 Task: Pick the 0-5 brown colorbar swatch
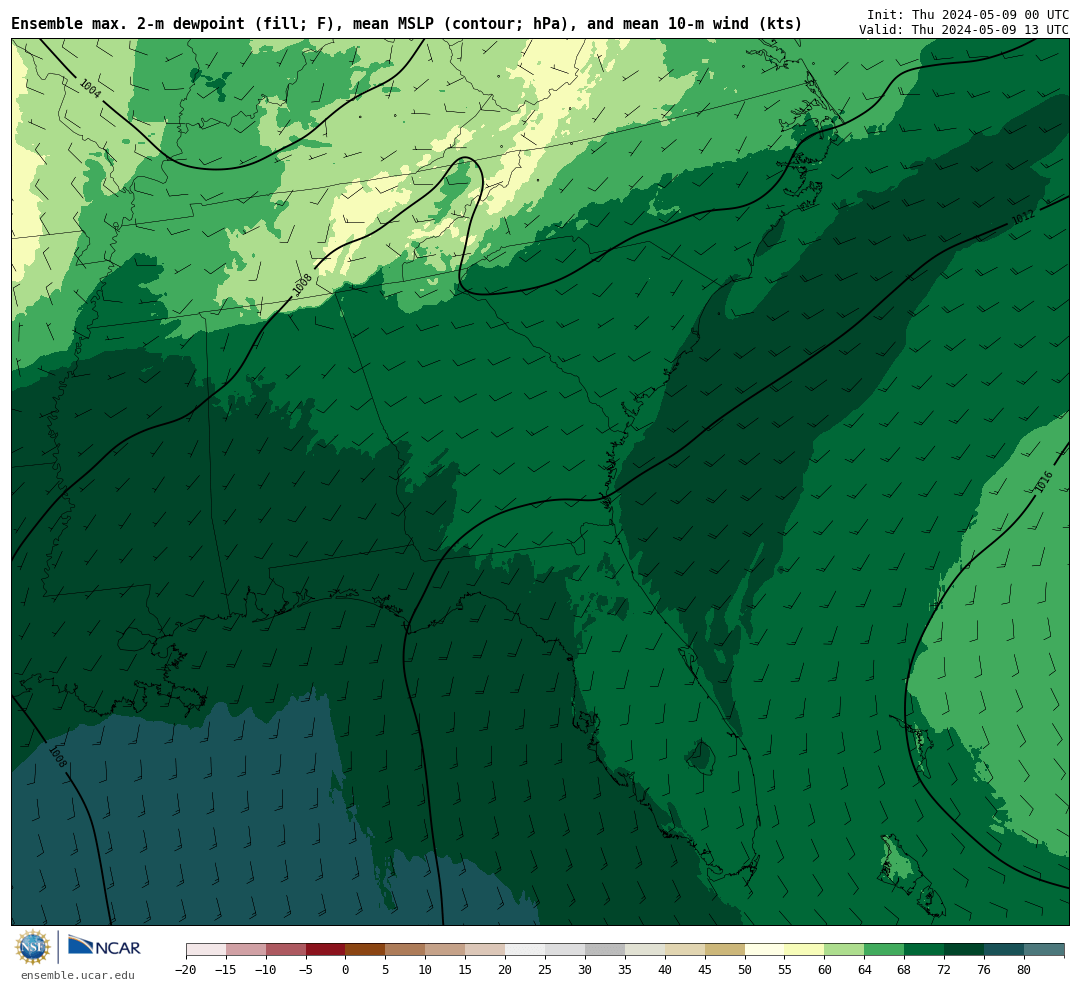365,950
